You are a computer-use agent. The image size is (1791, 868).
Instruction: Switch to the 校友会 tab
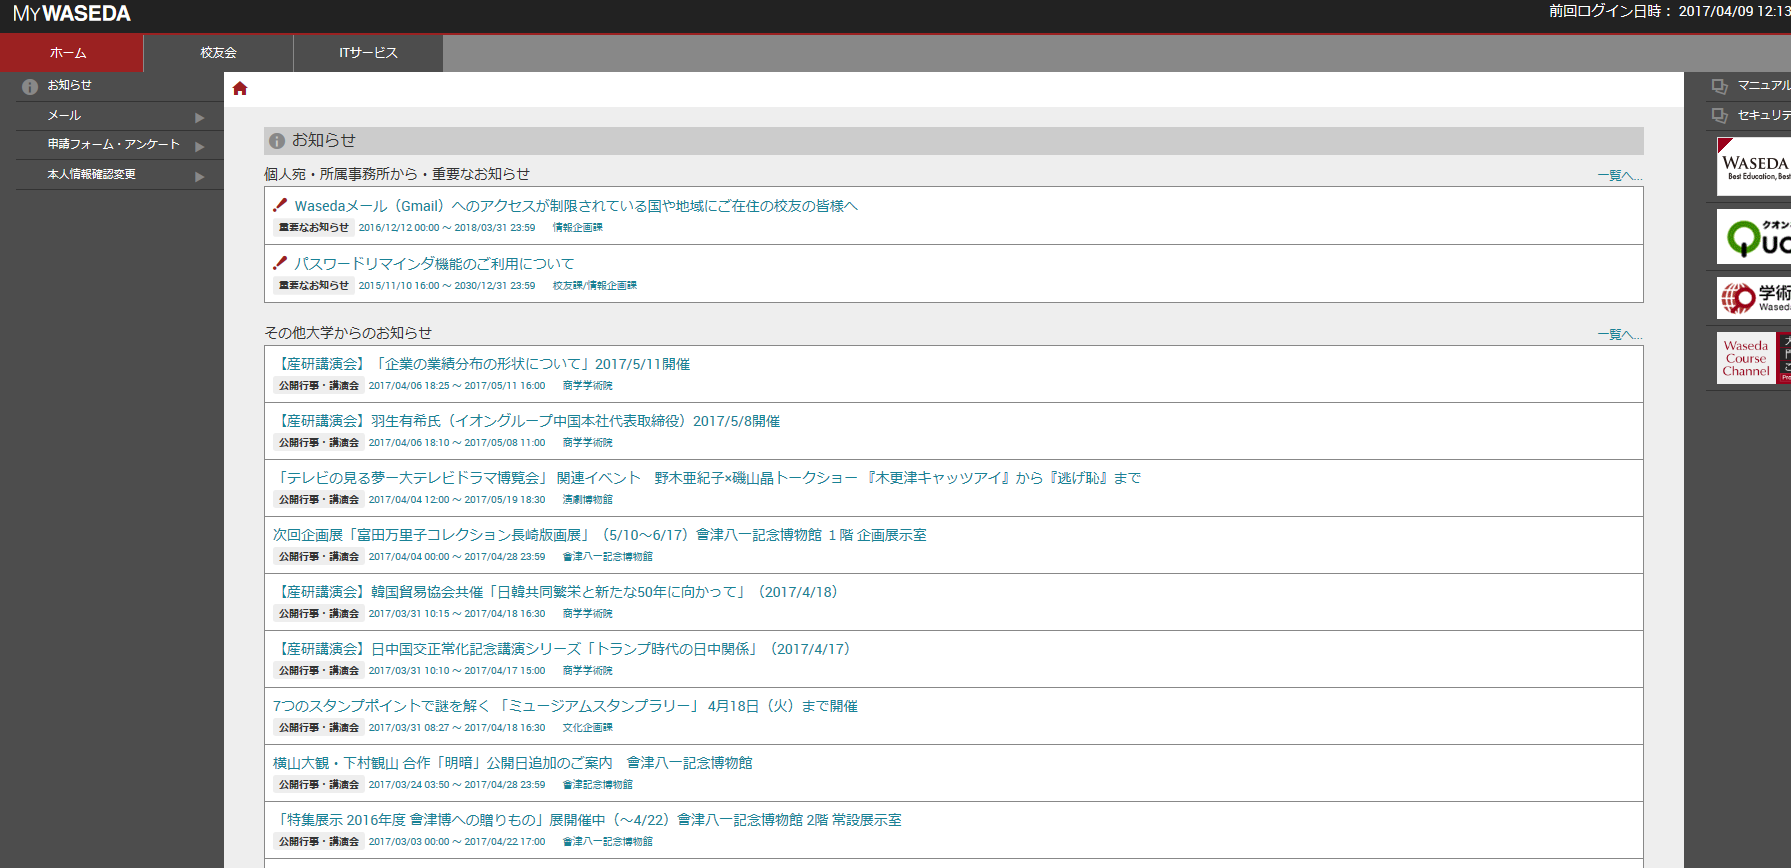pos(218,53)
